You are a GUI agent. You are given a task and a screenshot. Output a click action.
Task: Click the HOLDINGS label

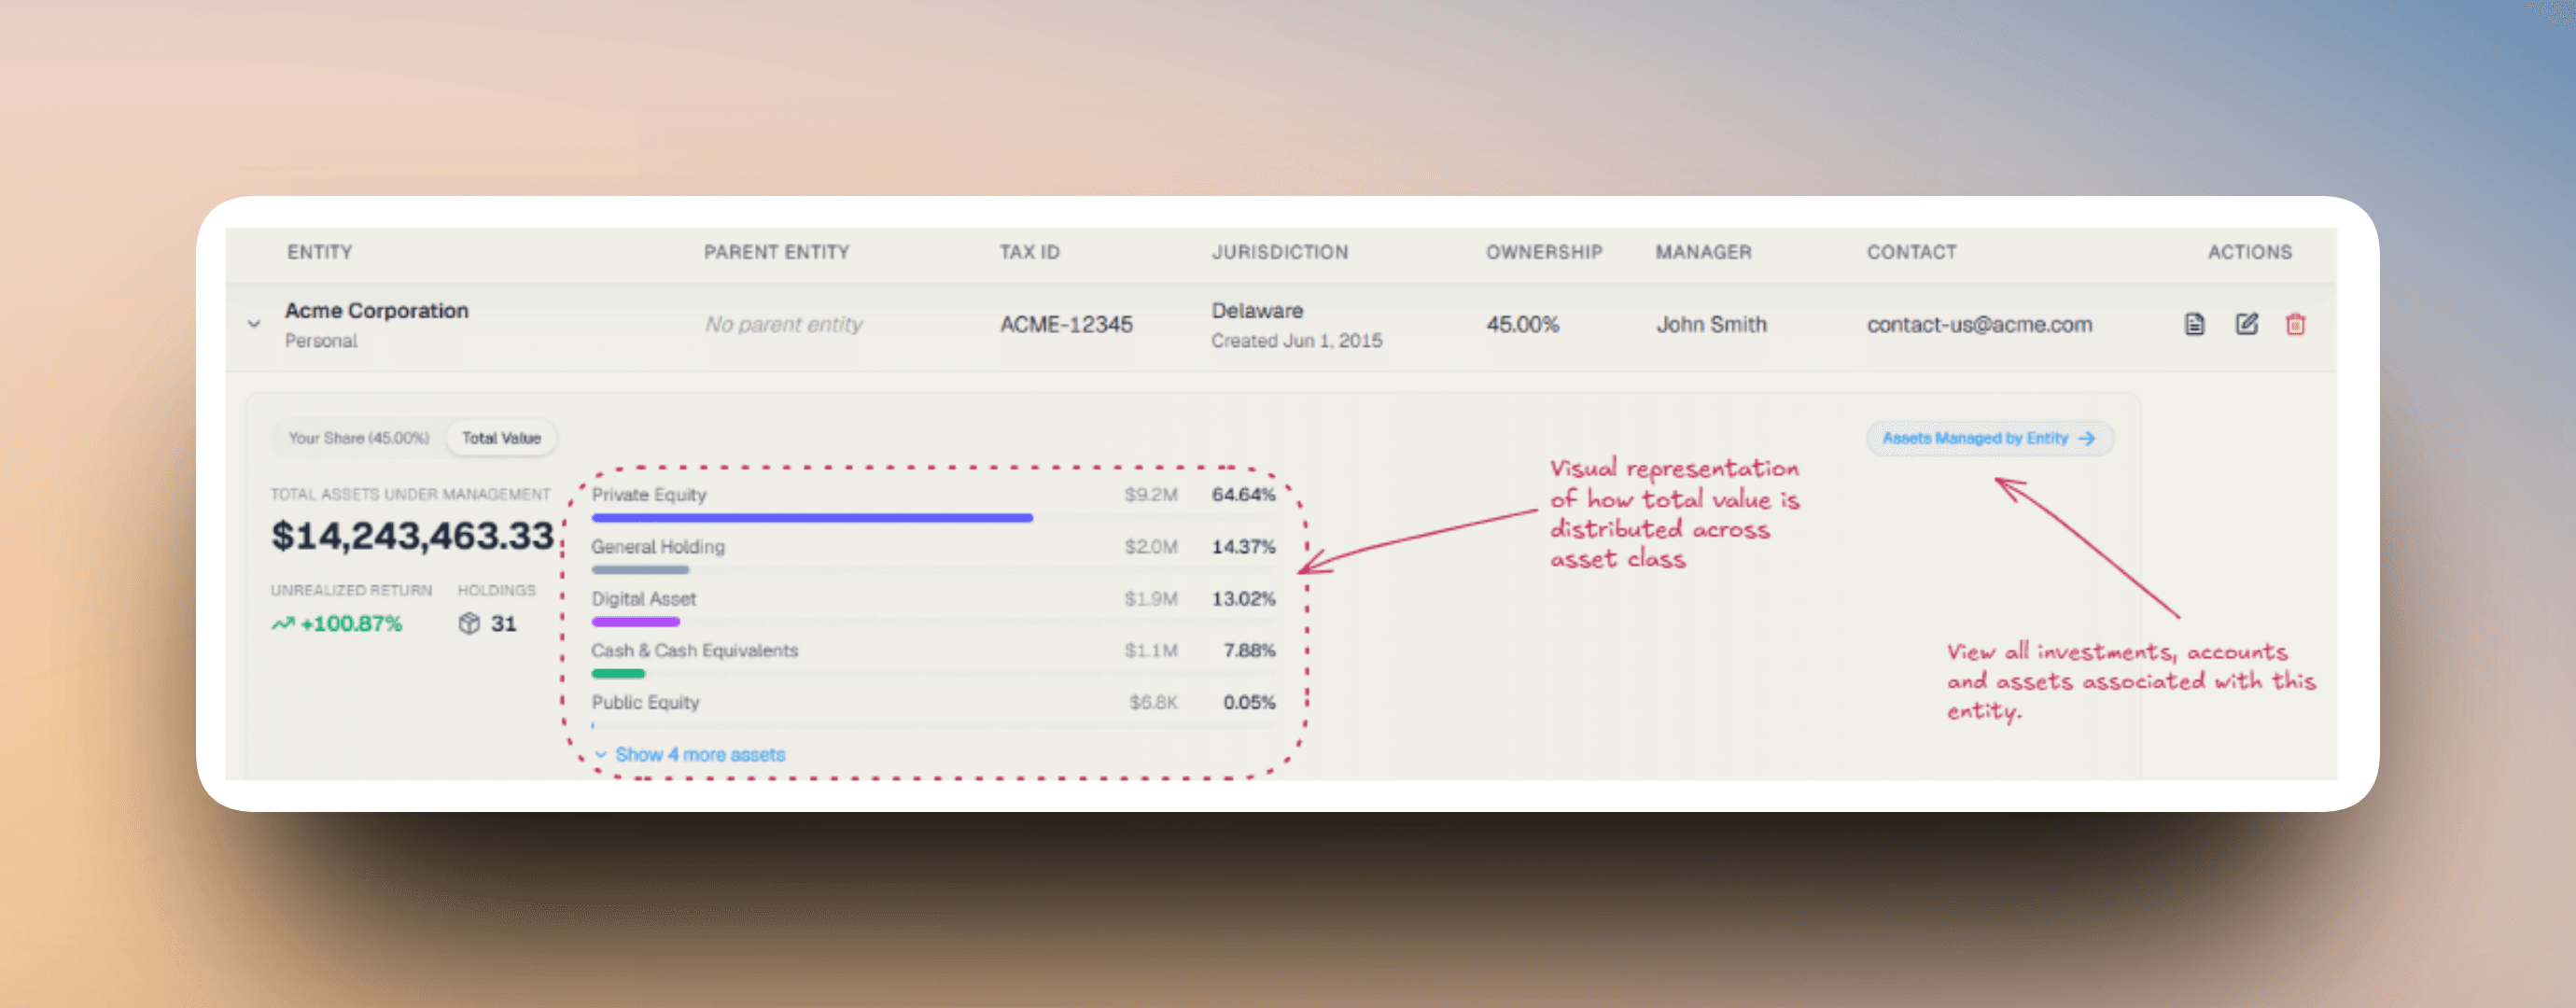click(496, 591)
